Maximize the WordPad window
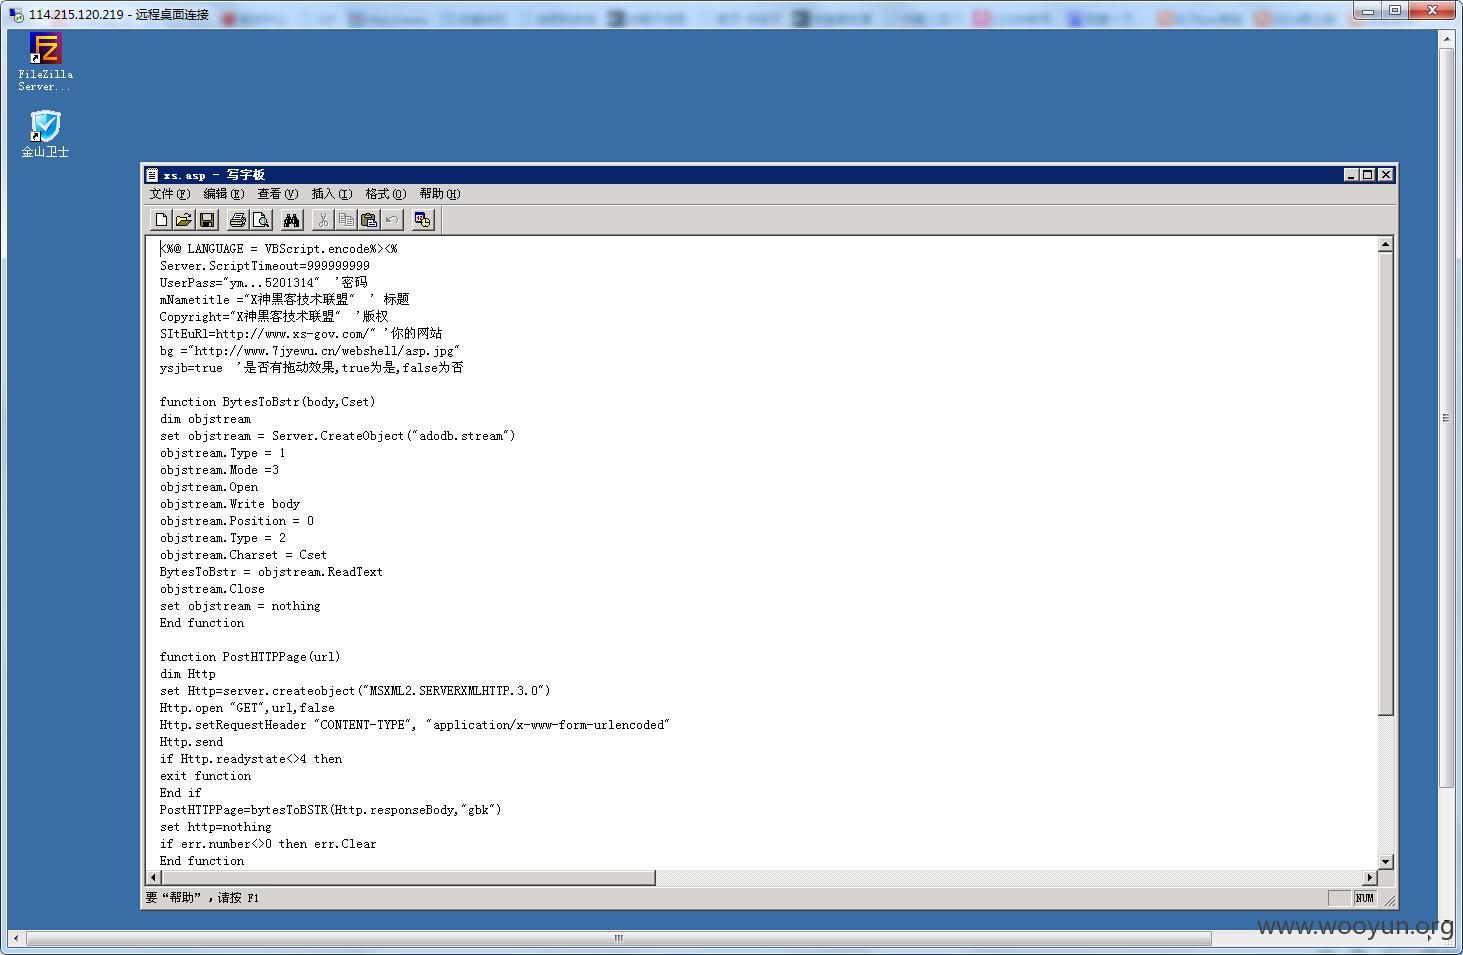 click(x=1367, y=175)
